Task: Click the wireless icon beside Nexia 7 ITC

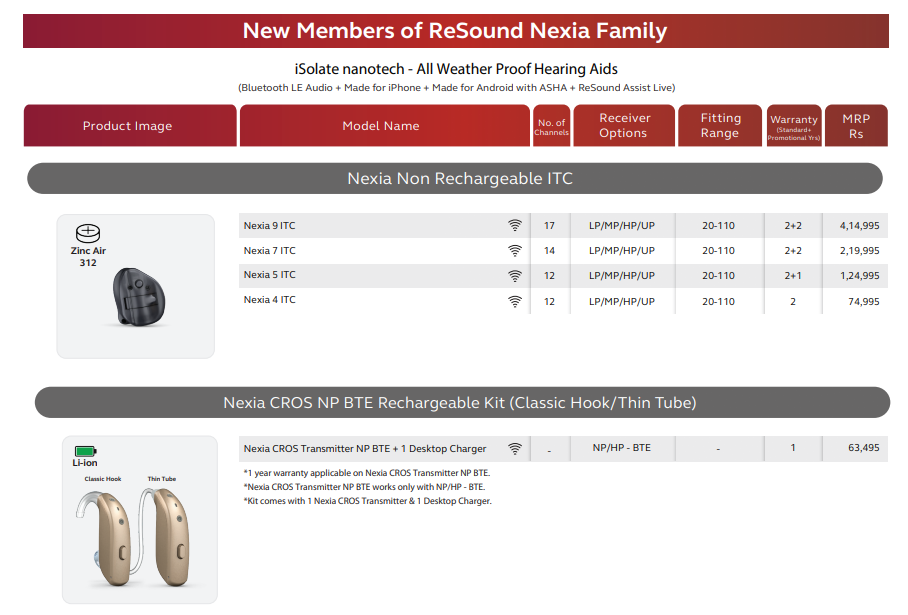Action: click(x=515, y=251)
